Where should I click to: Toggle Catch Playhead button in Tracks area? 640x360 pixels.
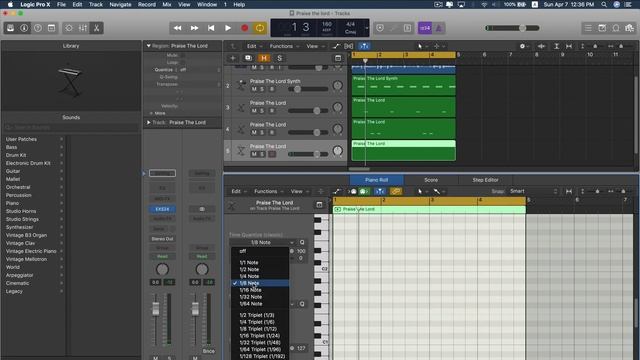(x=364, y=46)
